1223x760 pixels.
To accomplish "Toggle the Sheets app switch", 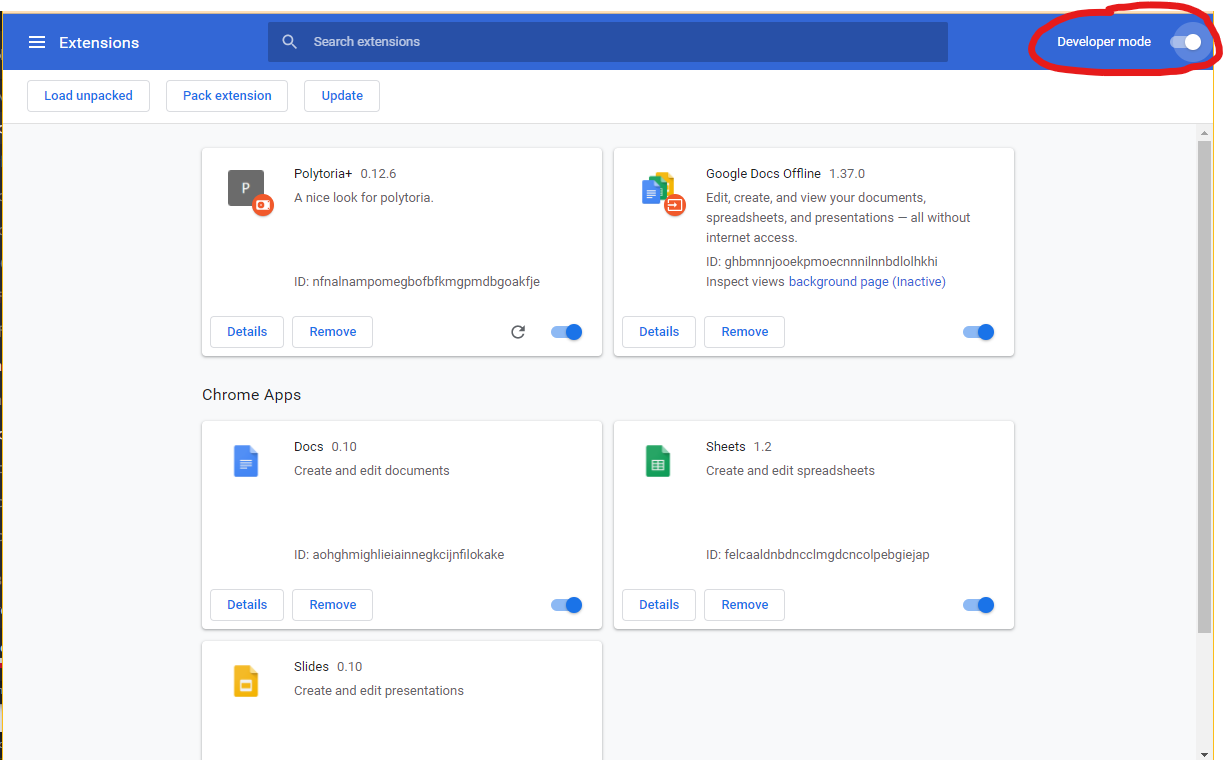I will point(978,604).
